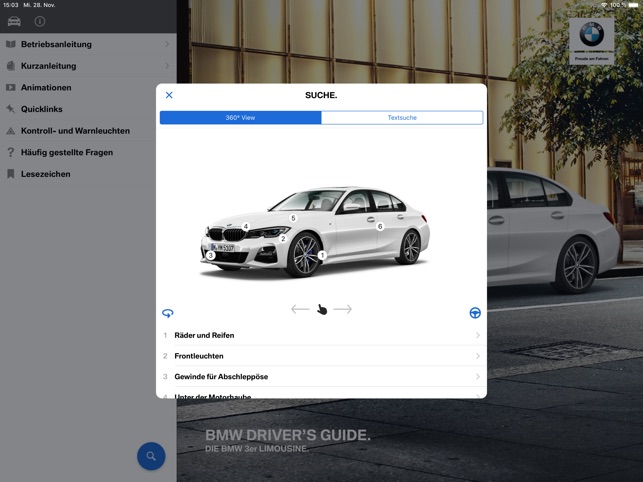The image size is (643, 482).
Task: Click the Quicklinks pin icon
Action: (11, 109)
